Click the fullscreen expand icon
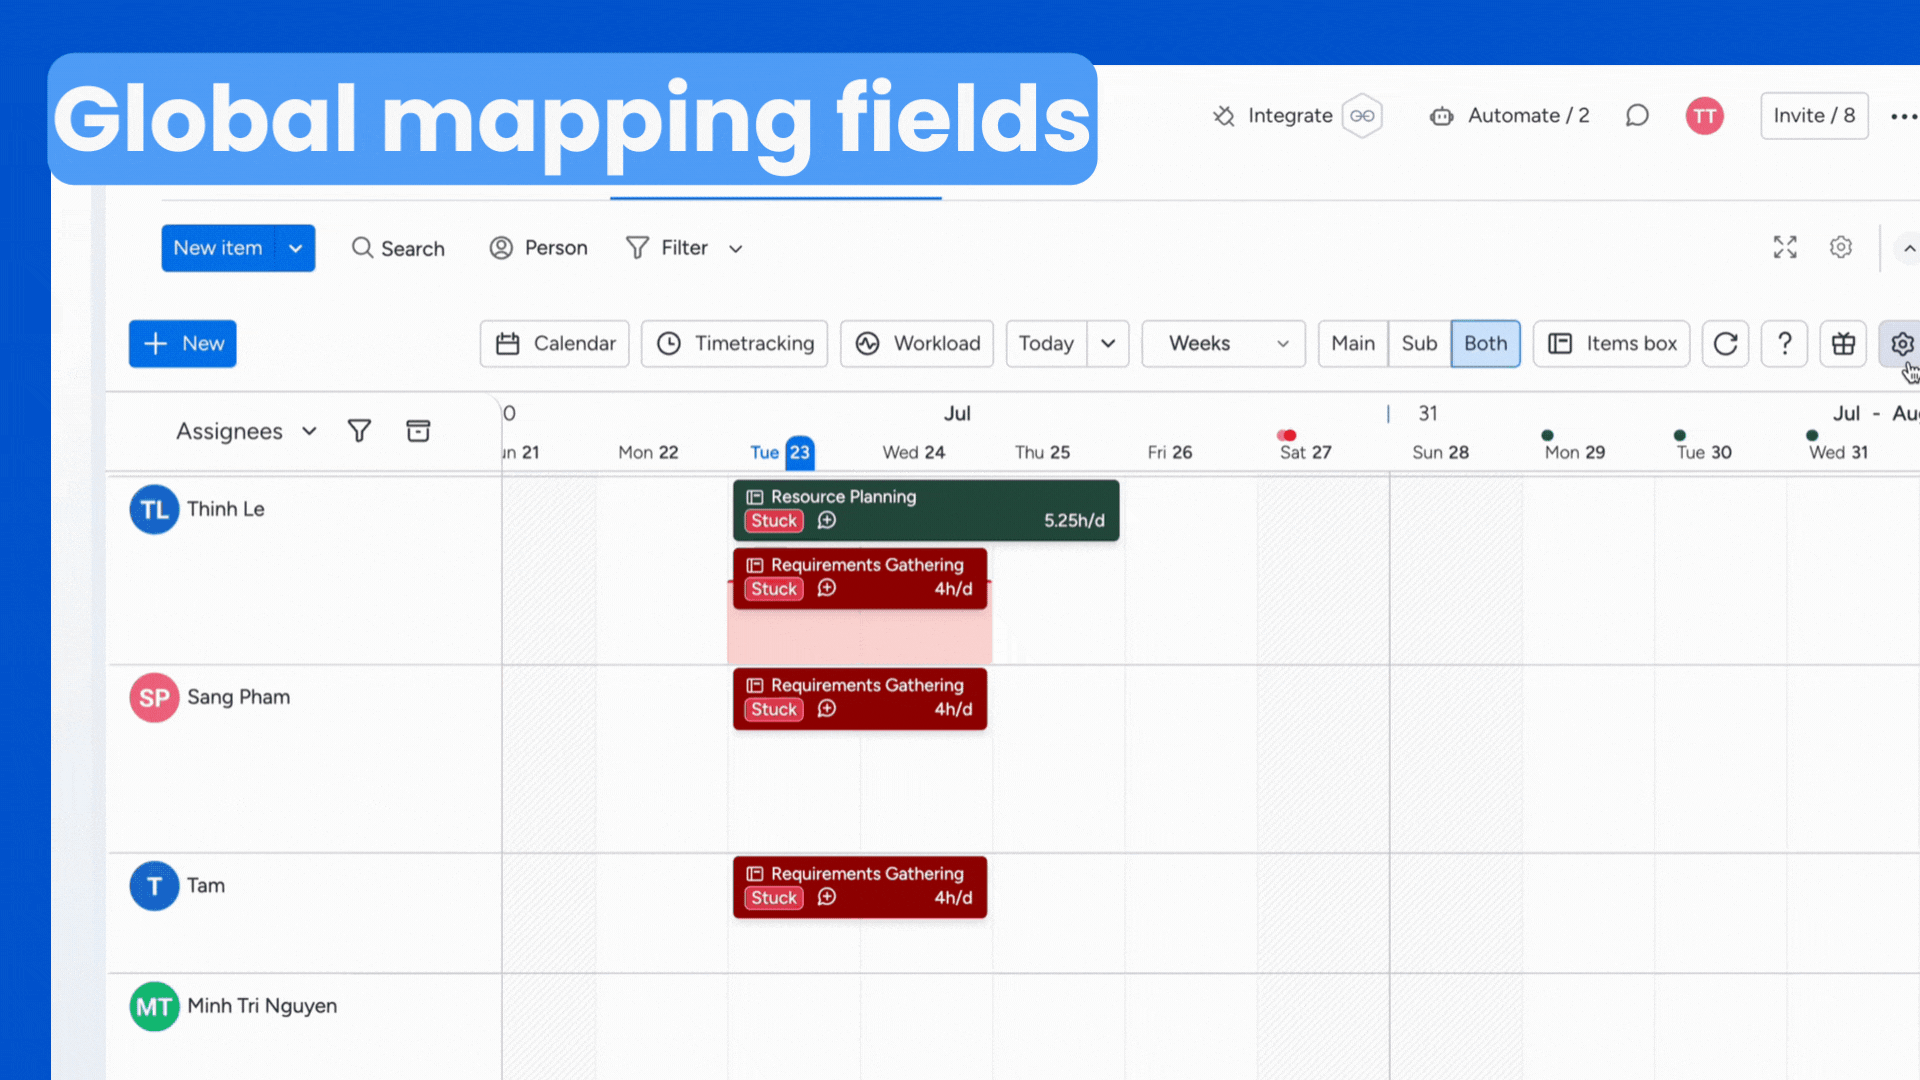Image resolution: width=1920 pixels, height=1080 pixels. [1784, 247]
